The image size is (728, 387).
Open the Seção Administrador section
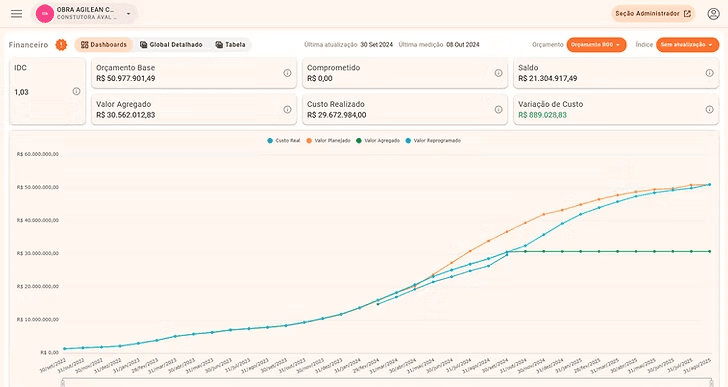[x=653, y=13]
